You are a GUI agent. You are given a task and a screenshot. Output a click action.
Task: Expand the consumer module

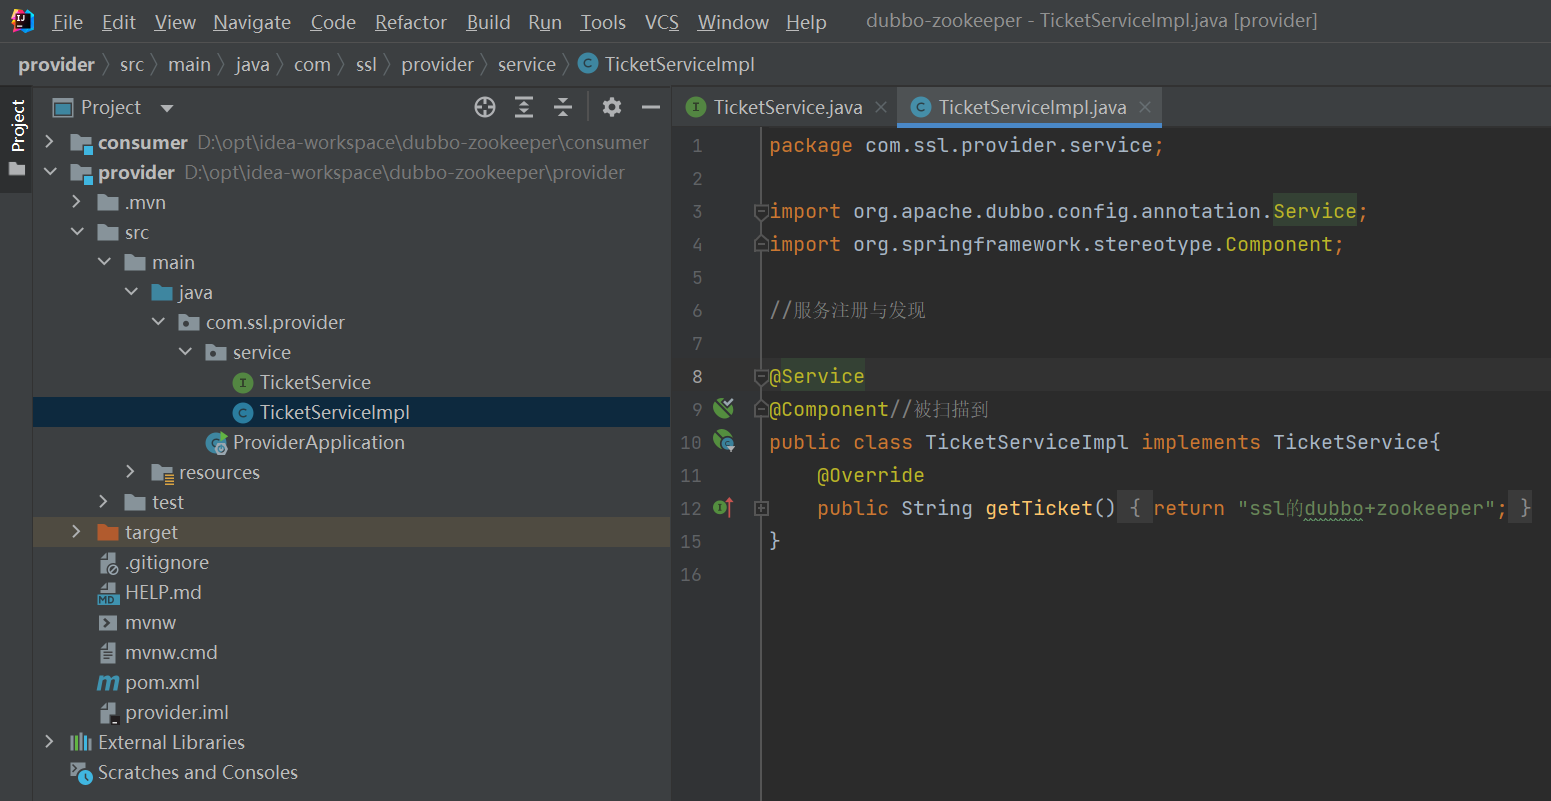(49, 142)
